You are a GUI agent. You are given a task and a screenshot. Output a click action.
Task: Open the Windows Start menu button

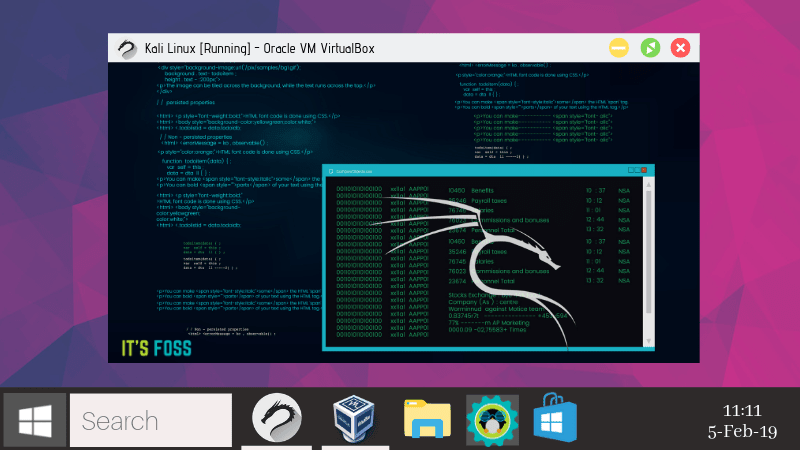click(35, 420)
